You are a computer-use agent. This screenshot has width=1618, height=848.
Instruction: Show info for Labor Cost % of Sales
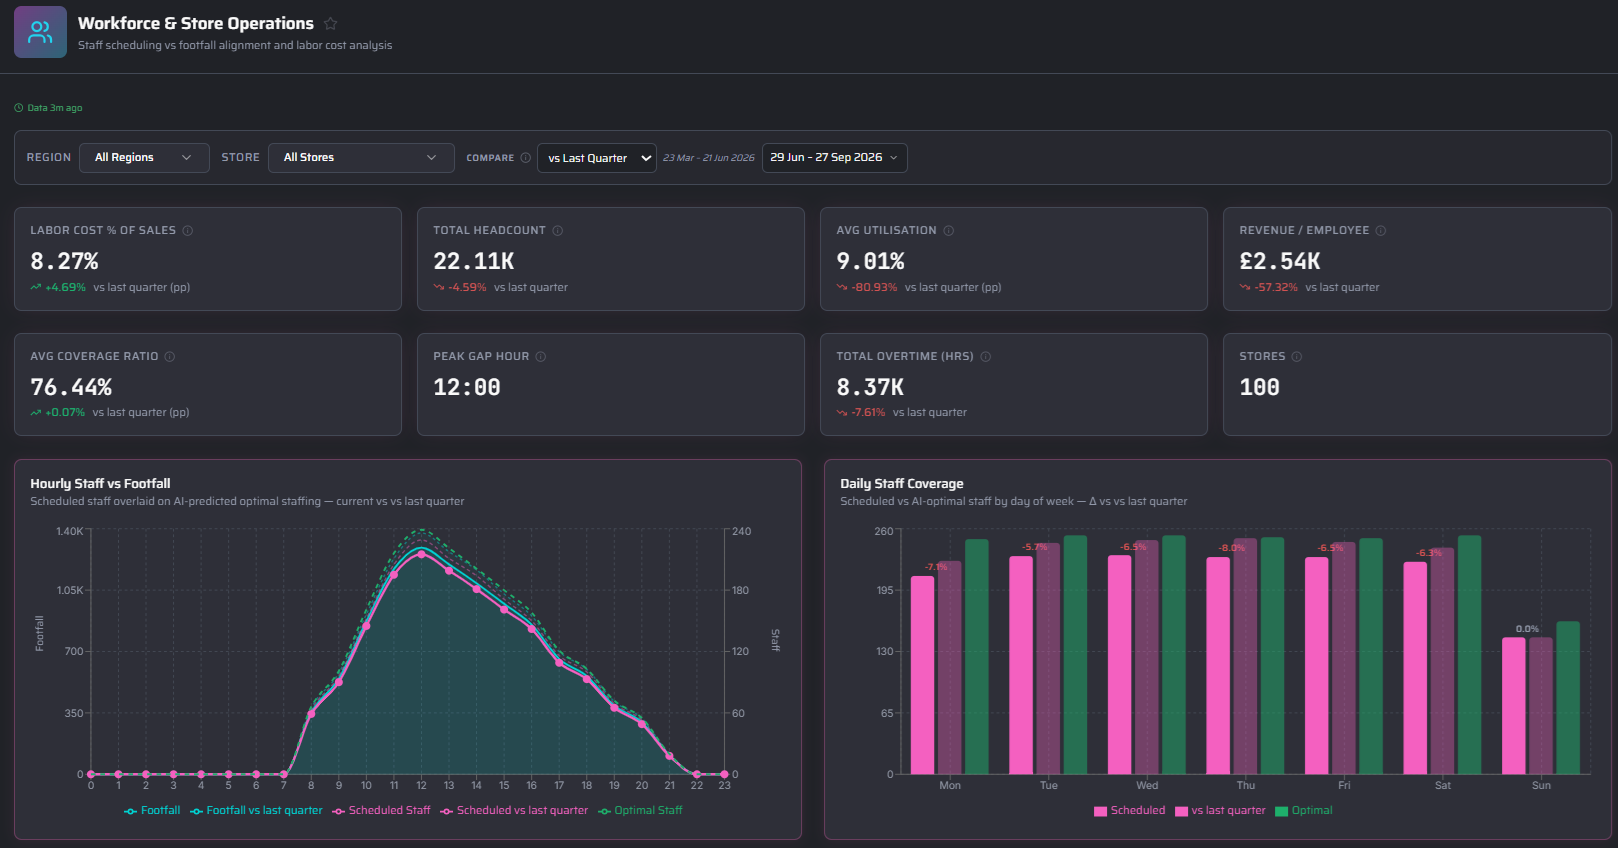click(x=188, y=231)
